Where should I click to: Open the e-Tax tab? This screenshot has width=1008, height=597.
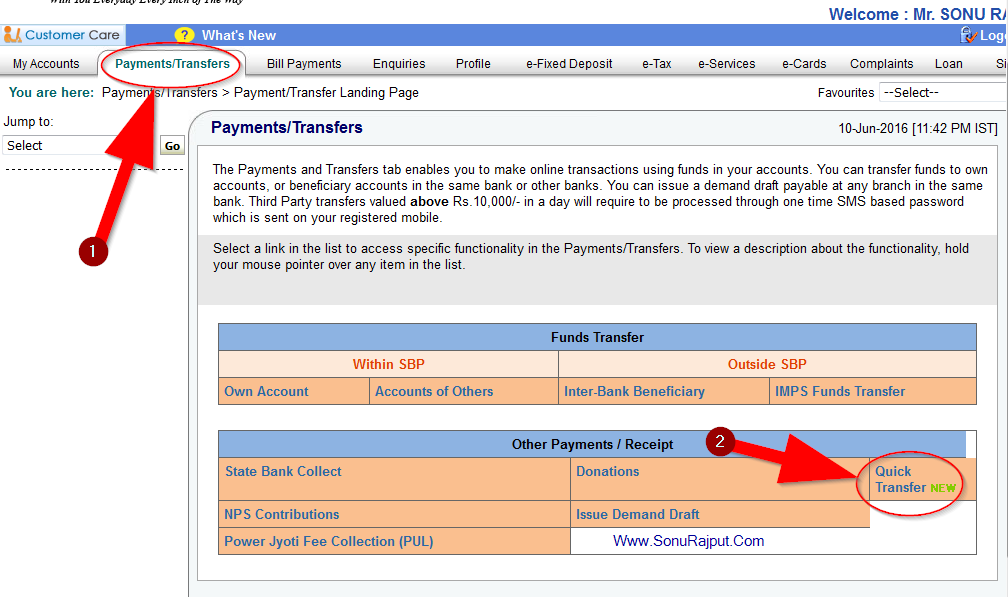[x=656, y=64]
